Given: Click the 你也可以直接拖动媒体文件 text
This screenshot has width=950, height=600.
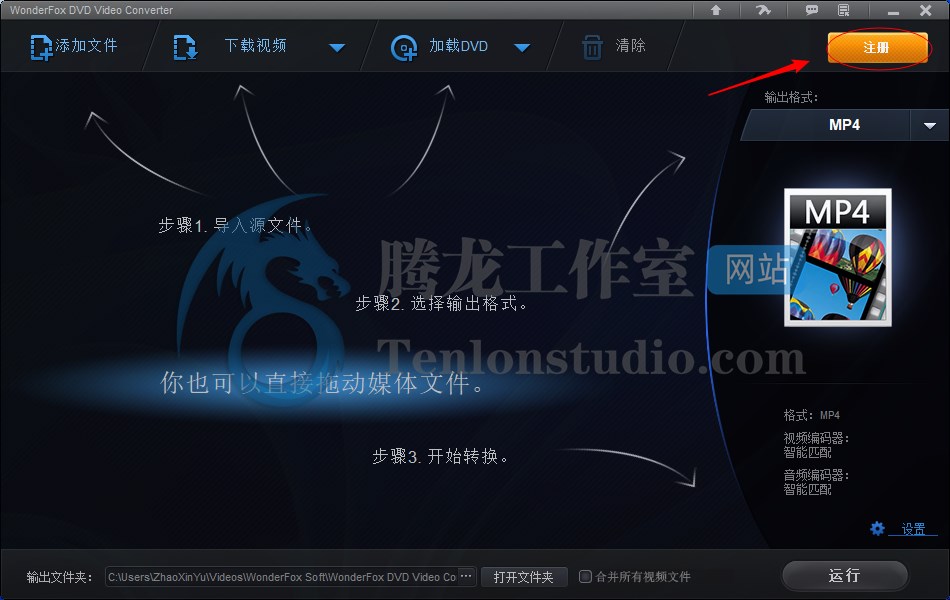Looking at the screenshot, I should [322, 383].
